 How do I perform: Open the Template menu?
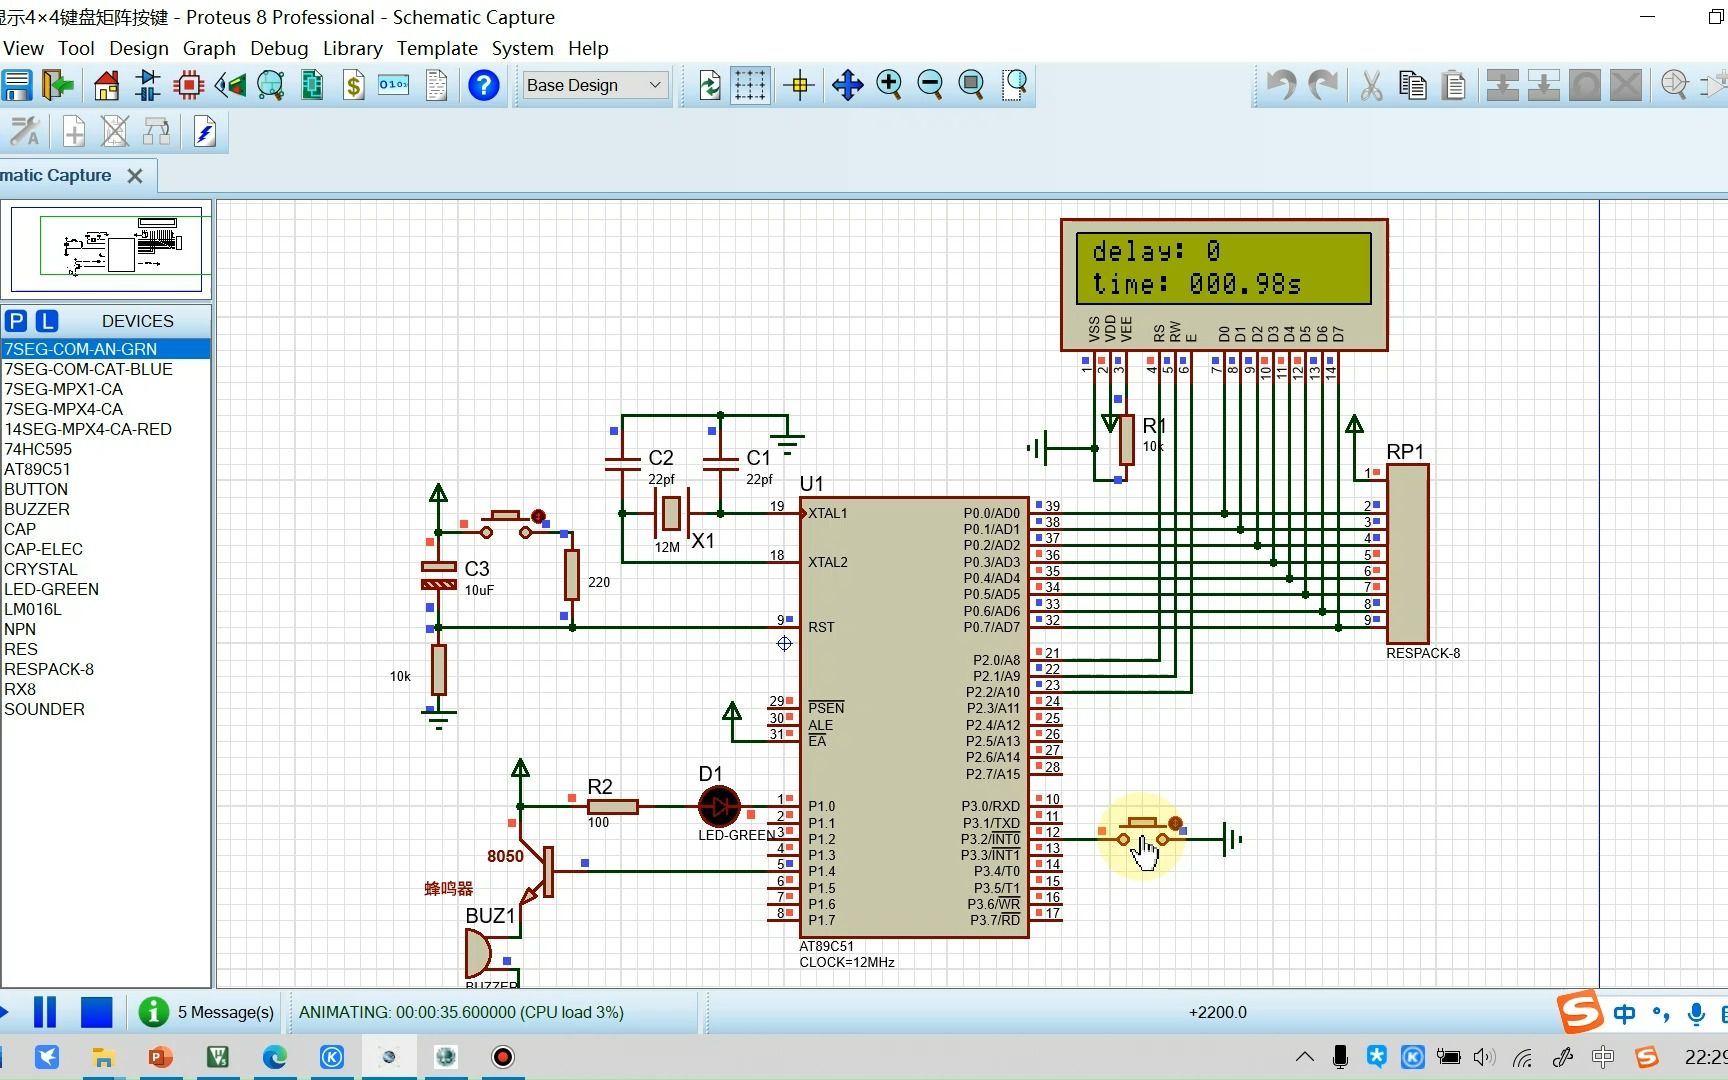(x=437, y=48)
